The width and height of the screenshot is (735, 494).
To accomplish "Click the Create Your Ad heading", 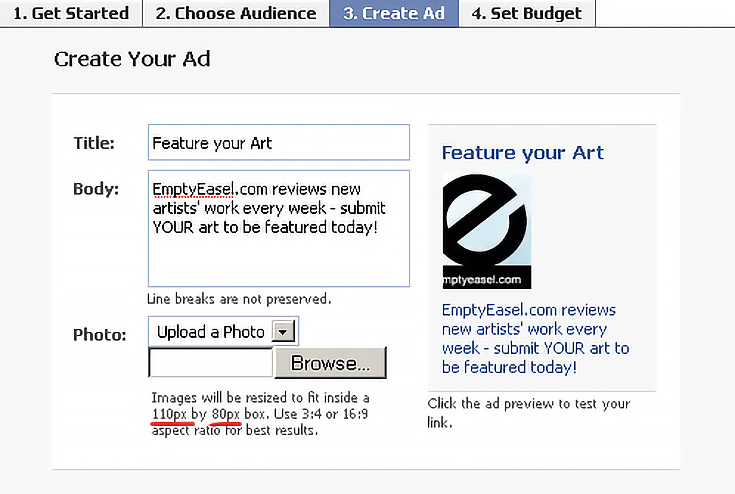I will 132,59.
